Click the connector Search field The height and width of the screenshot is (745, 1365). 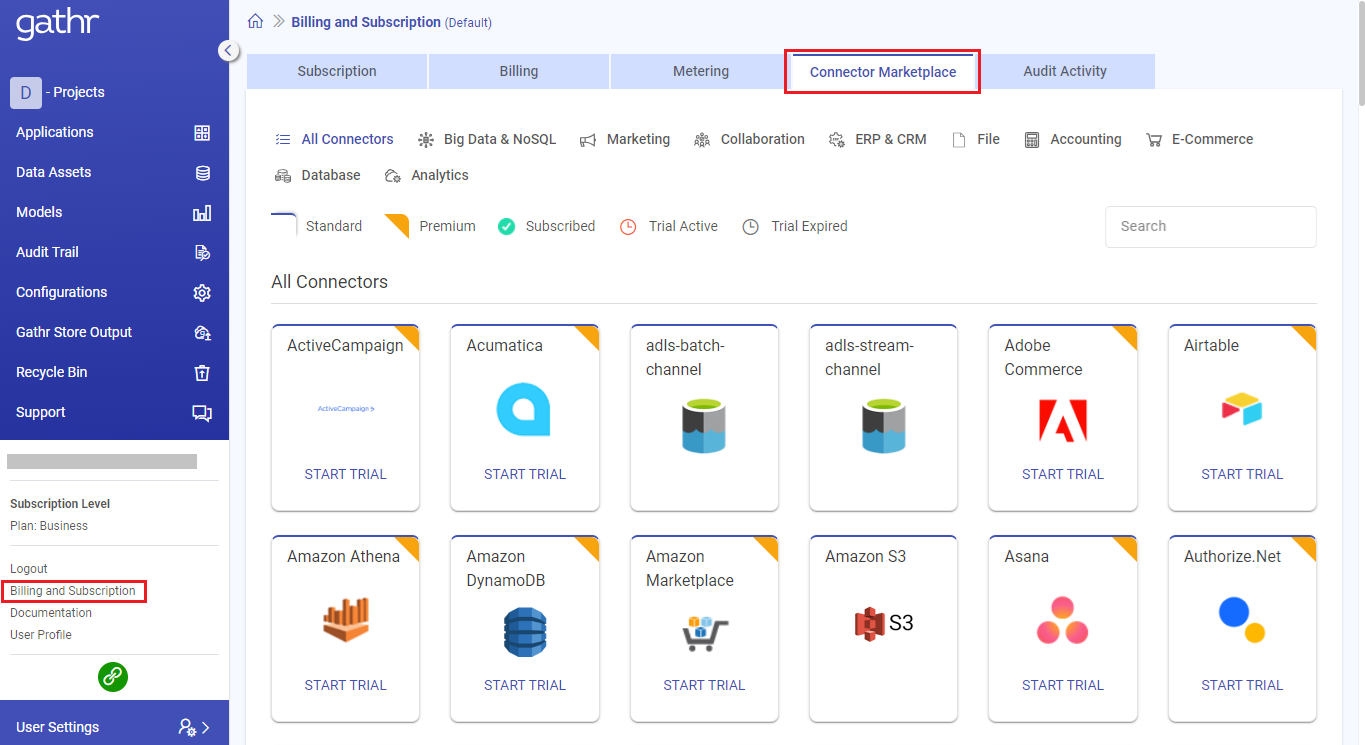click(x=1210, y=226)
